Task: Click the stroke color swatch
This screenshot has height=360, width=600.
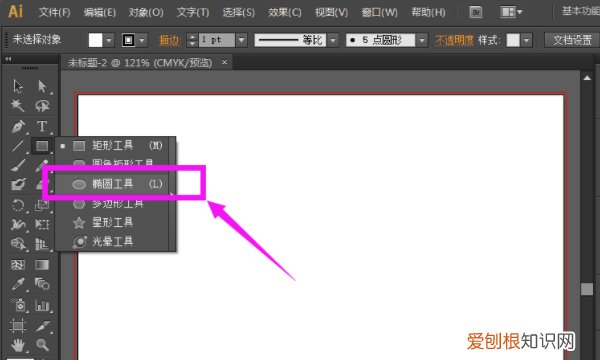Action: coord(129,40)
